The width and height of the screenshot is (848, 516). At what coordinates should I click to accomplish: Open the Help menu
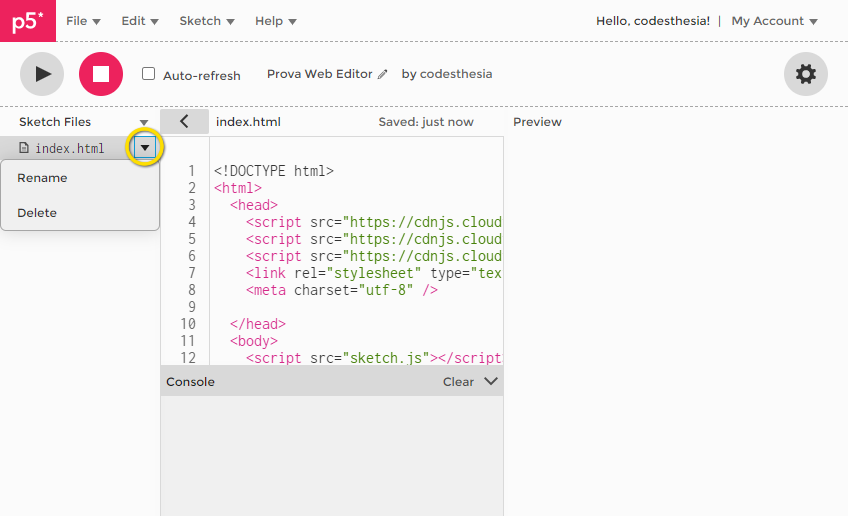tap(276, 21)
